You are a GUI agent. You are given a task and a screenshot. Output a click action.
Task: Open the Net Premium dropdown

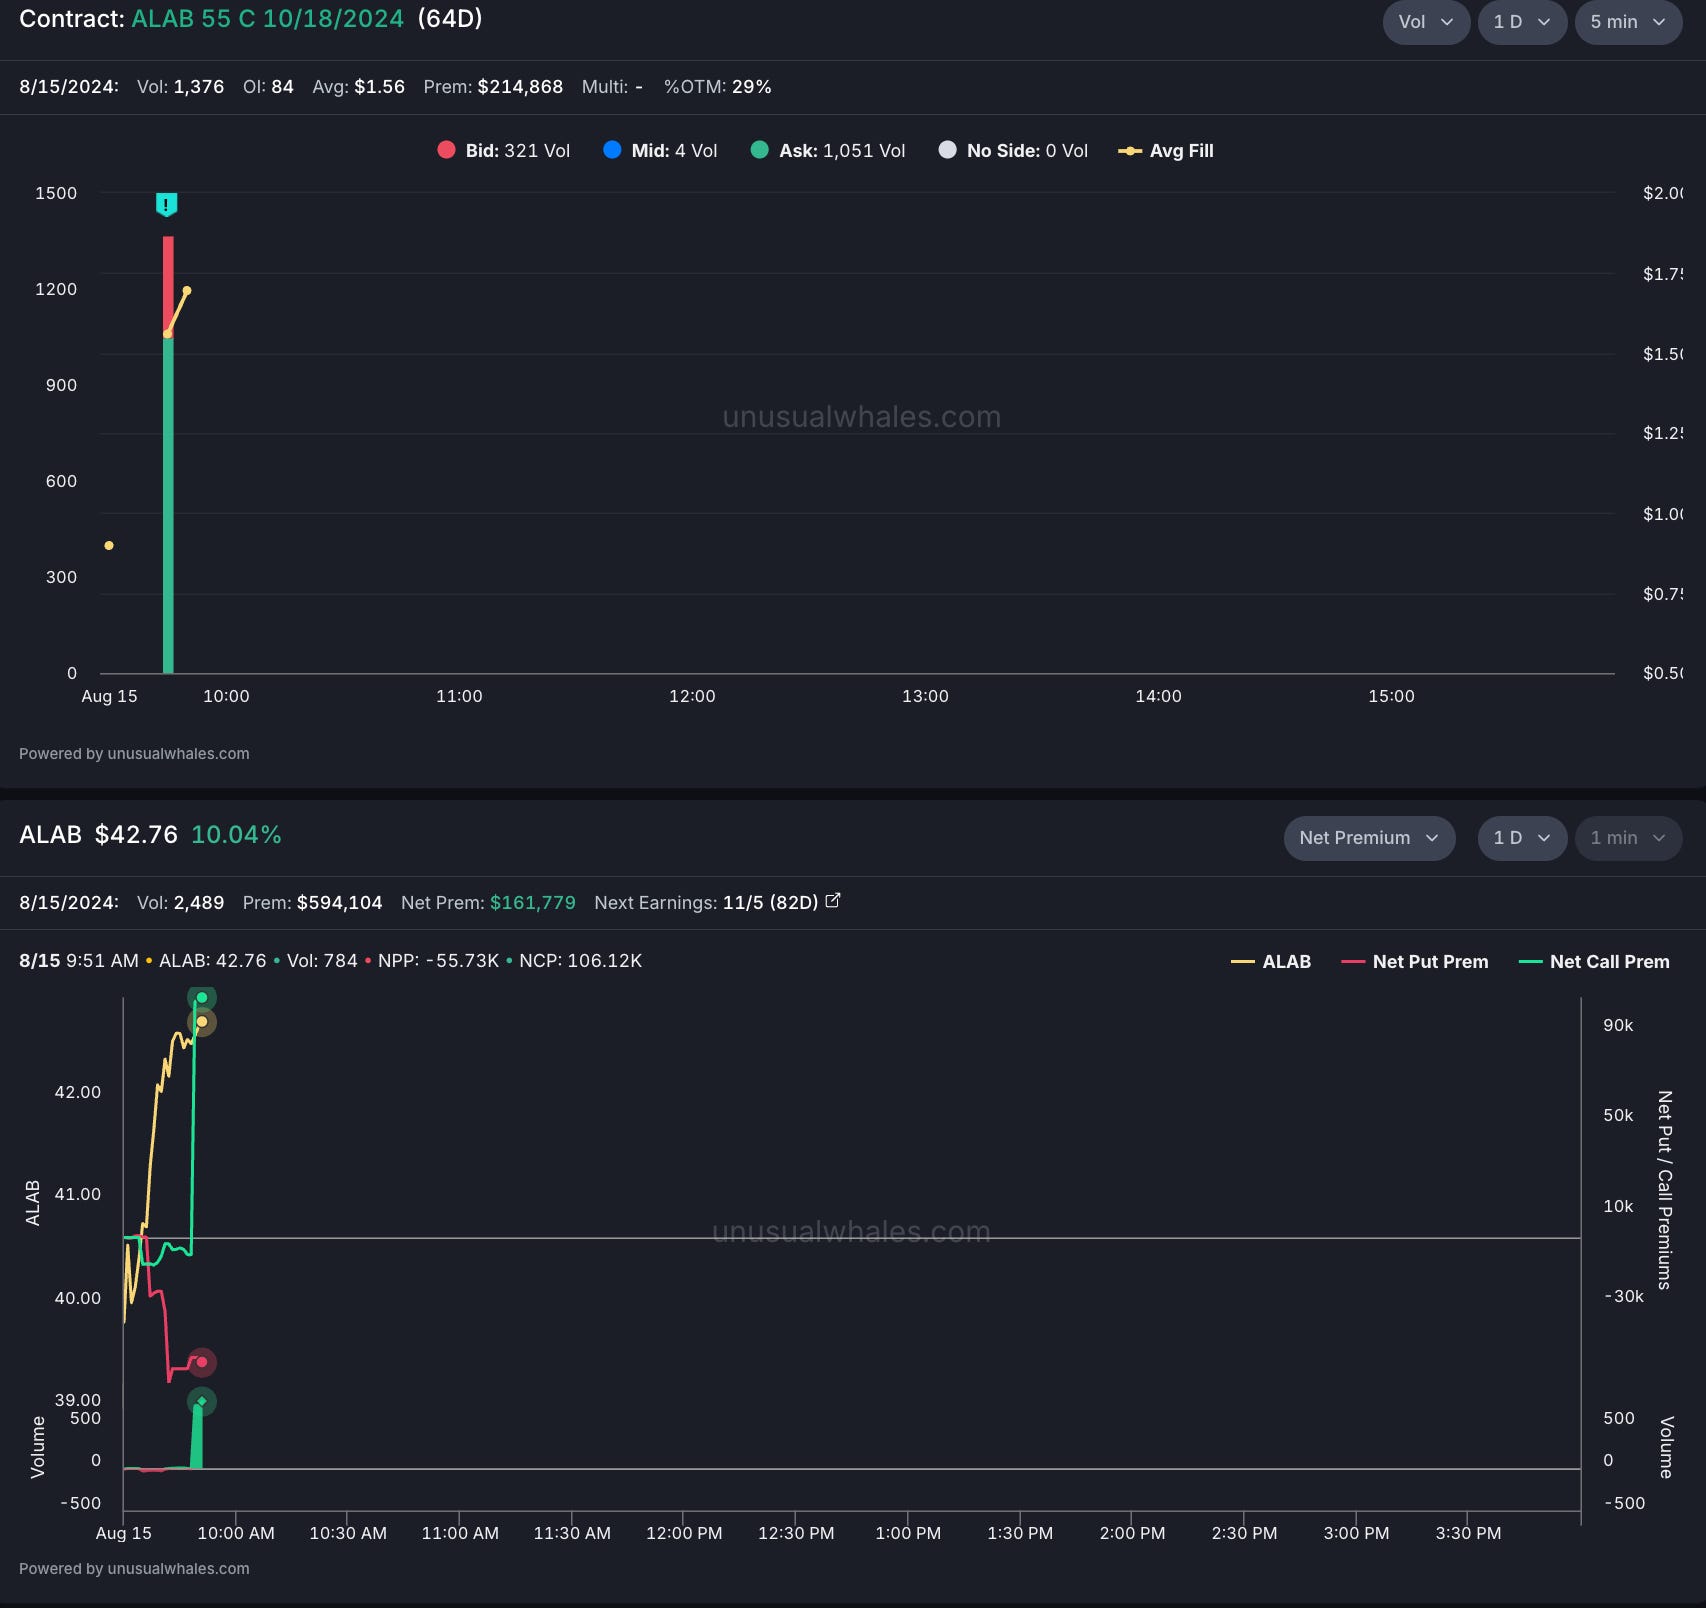tap(1369, 838)
